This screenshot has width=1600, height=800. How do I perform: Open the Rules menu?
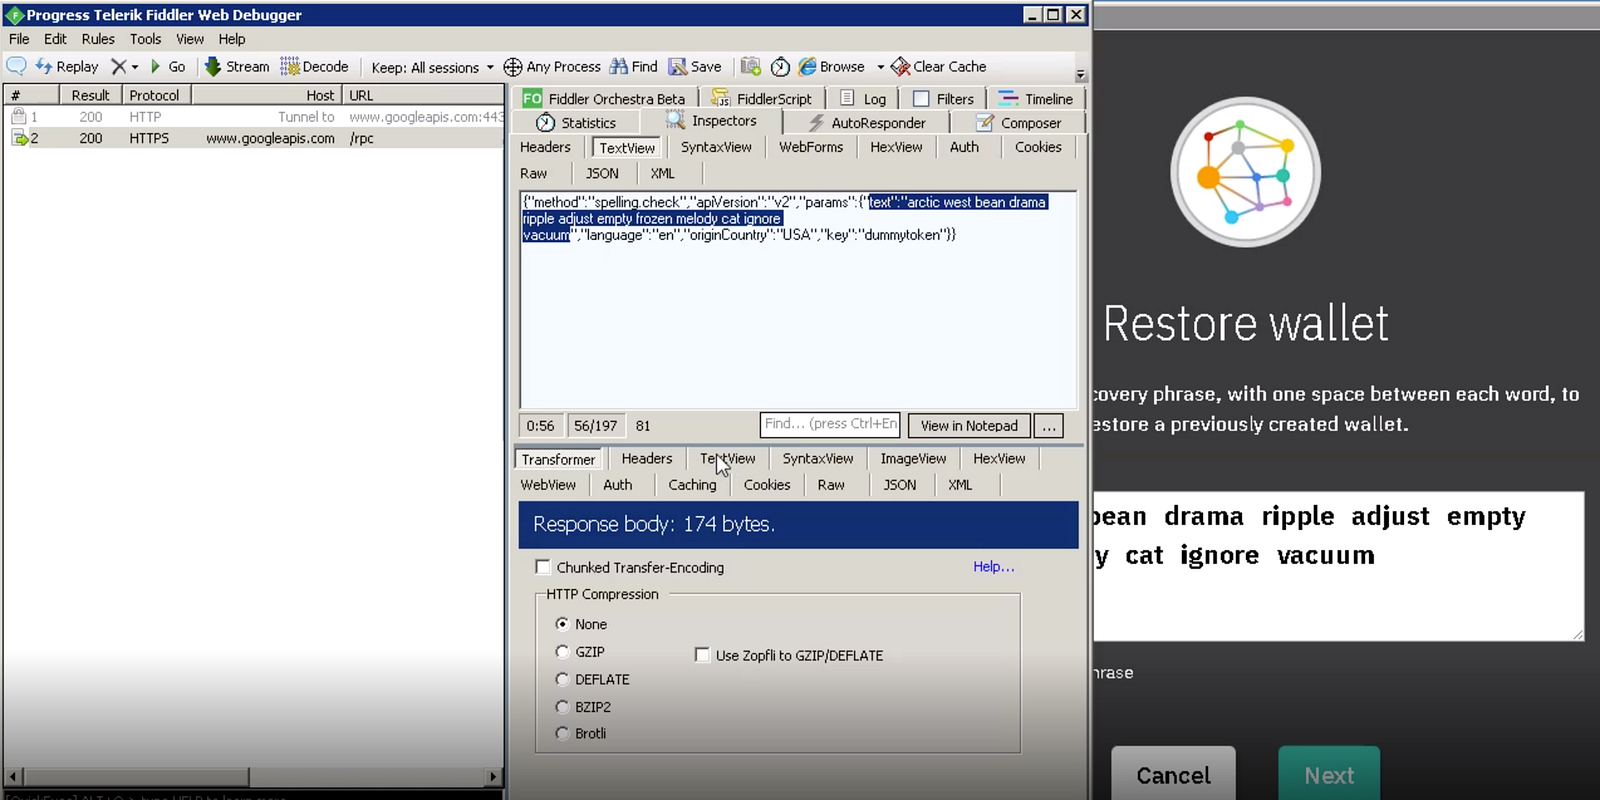[98, 39]
